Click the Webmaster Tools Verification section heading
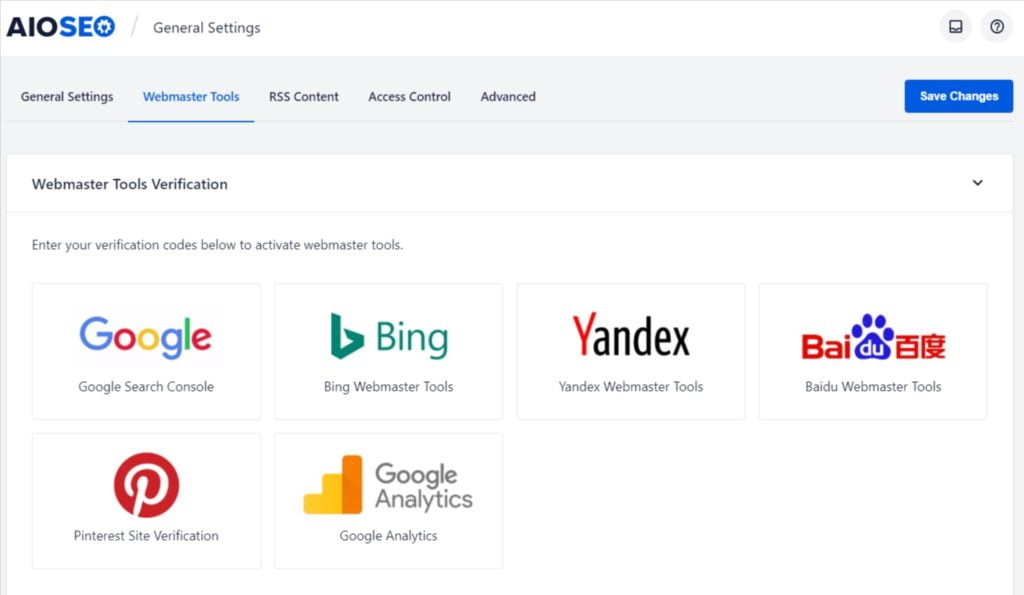1024x595 pixels. tap(130, 184)
